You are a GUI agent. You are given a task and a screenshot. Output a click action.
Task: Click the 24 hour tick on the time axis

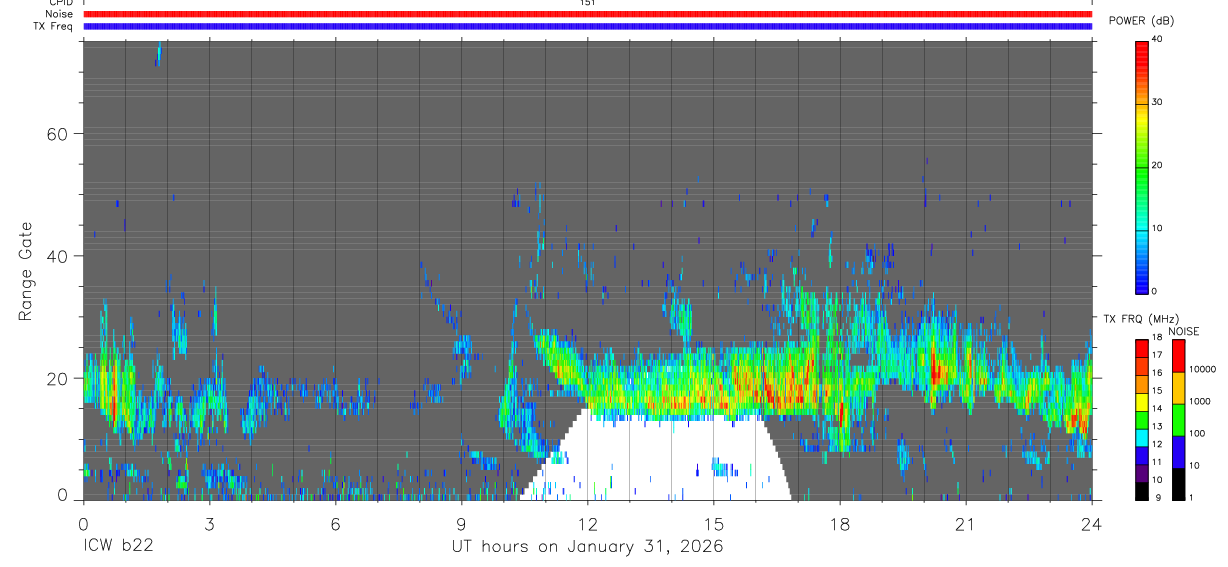pos(1091,523)
